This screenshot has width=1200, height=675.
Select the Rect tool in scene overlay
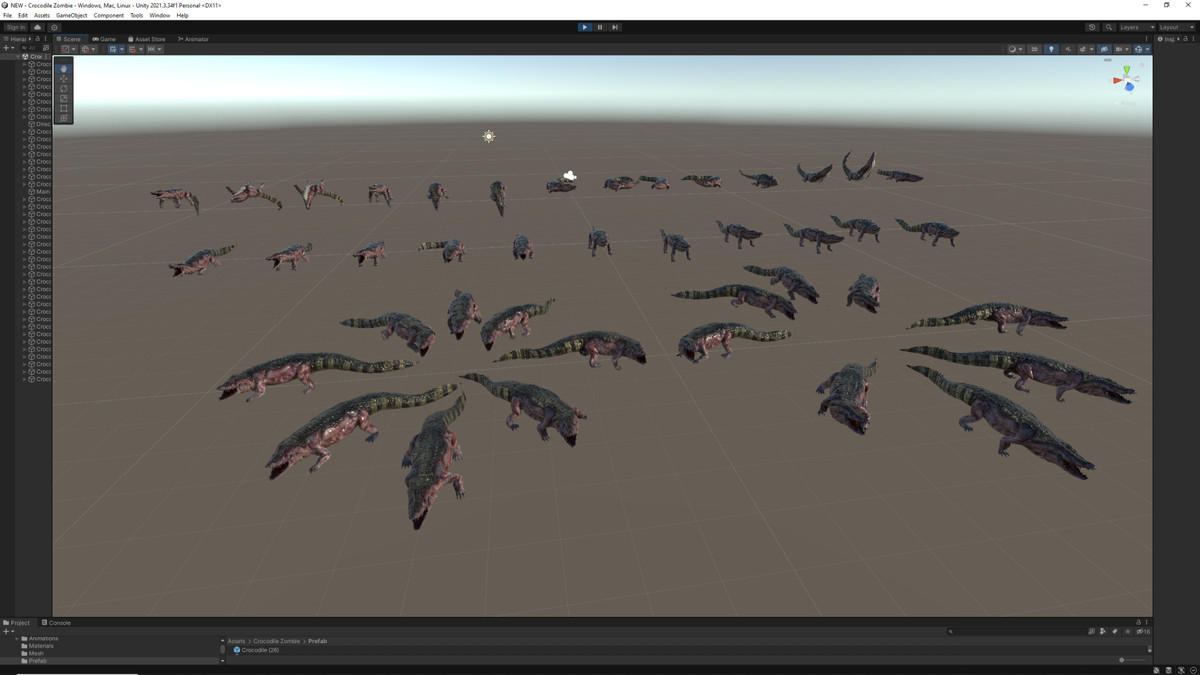pyautogui.click(x=64, y=109)
